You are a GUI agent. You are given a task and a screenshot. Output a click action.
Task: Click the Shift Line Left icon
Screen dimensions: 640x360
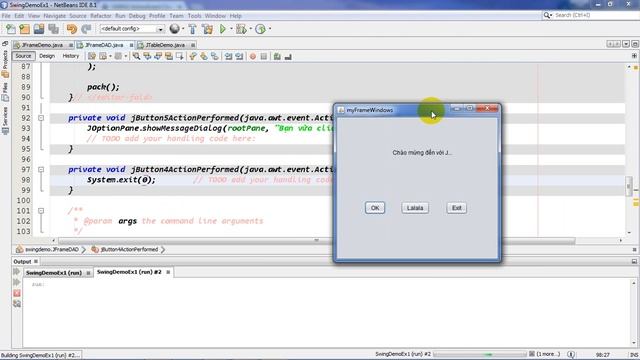pyautogui.click(x=228, y=56)
